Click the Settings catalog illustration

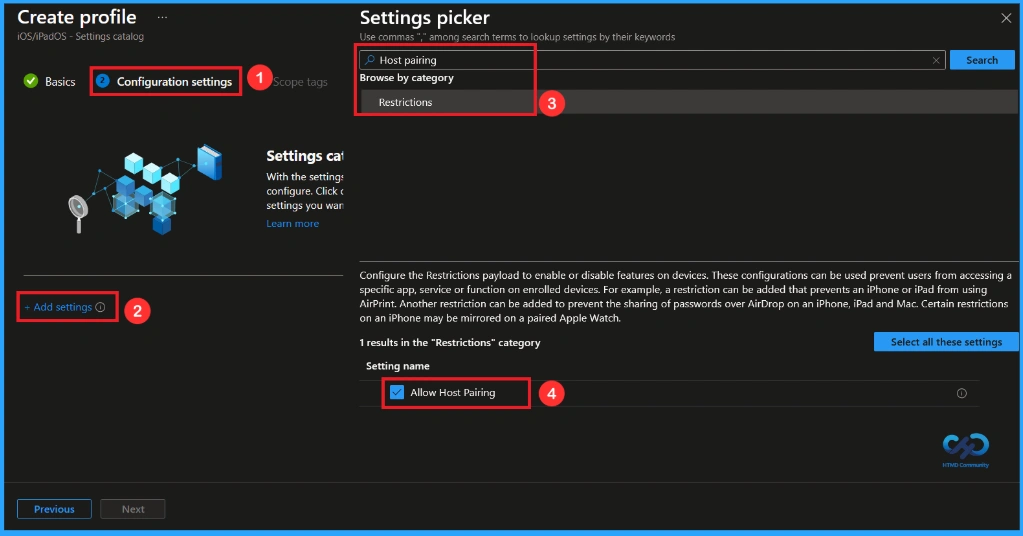pyautogui.click(x=145, y=189)
